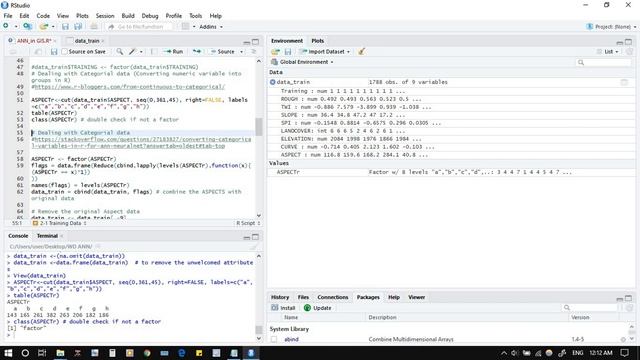
Task: Maximize the Environment pane
Action: 629,42
